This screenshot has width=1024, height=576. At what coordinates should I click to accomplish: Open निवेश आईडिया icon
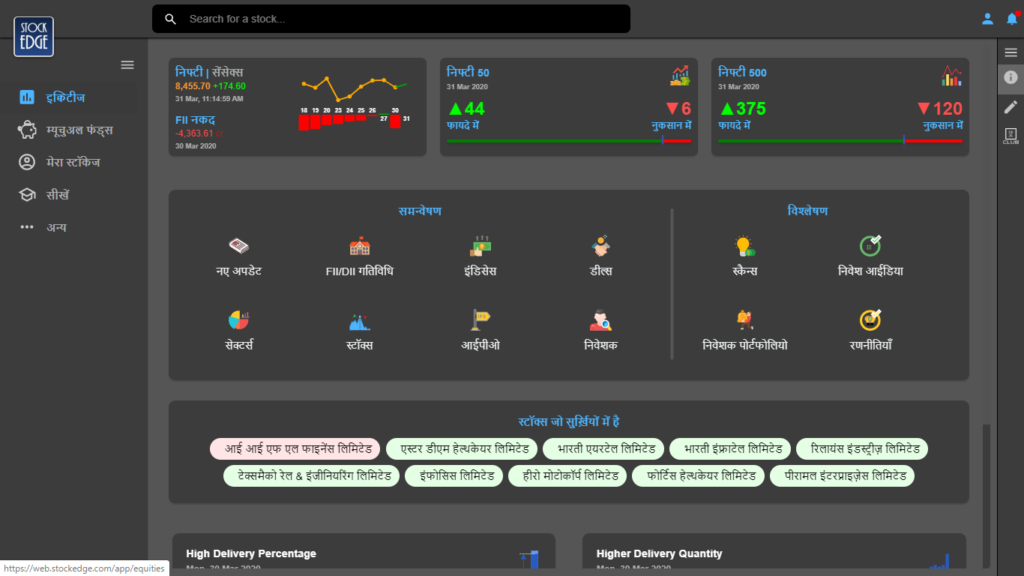coord(870,246)
